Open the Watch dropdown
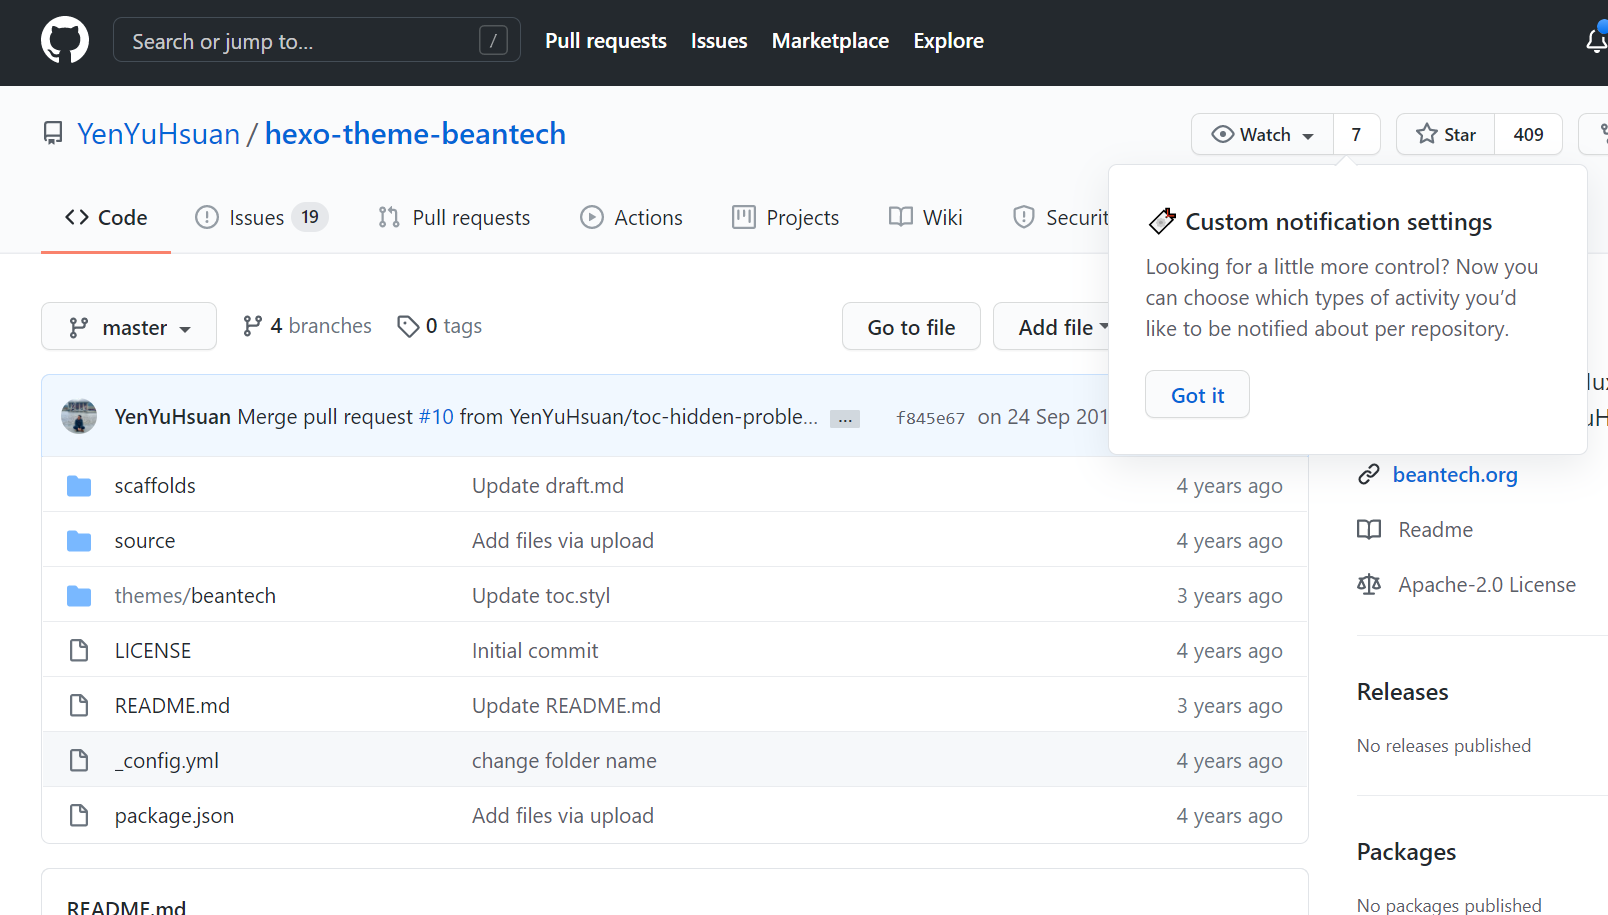The image size is (1608, 915). coord(1262,134)
